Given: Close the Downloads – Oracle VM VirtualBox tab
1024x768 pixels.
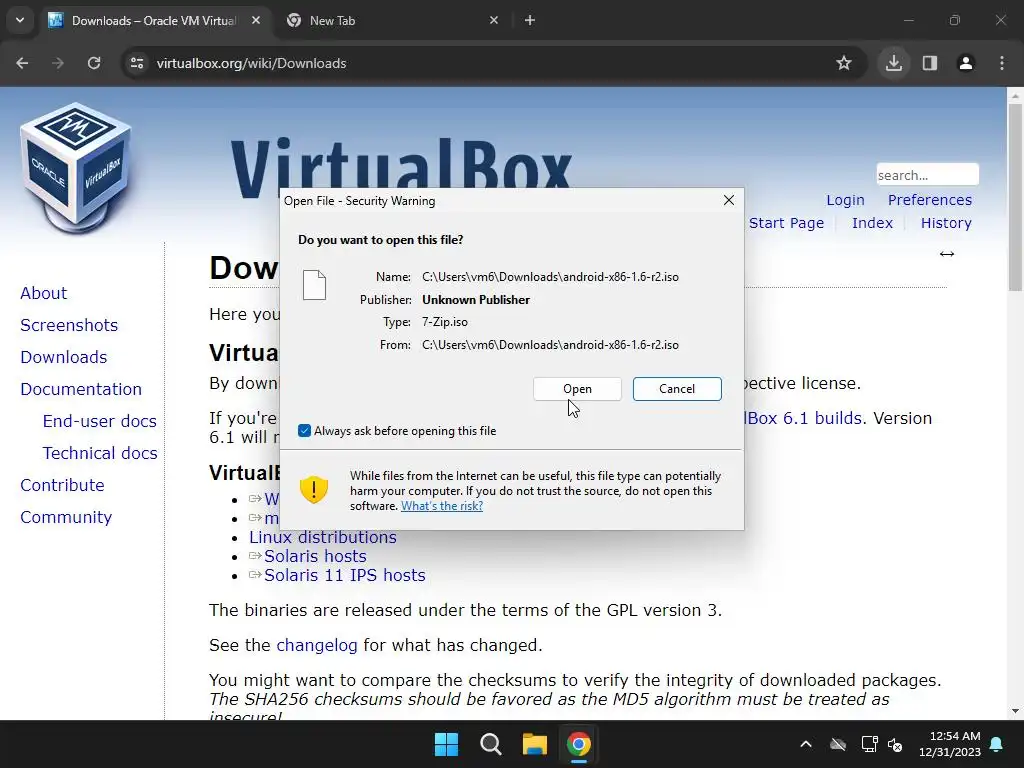Looking at the screenshot, I should pyautogui.click(x=256, y=20).
